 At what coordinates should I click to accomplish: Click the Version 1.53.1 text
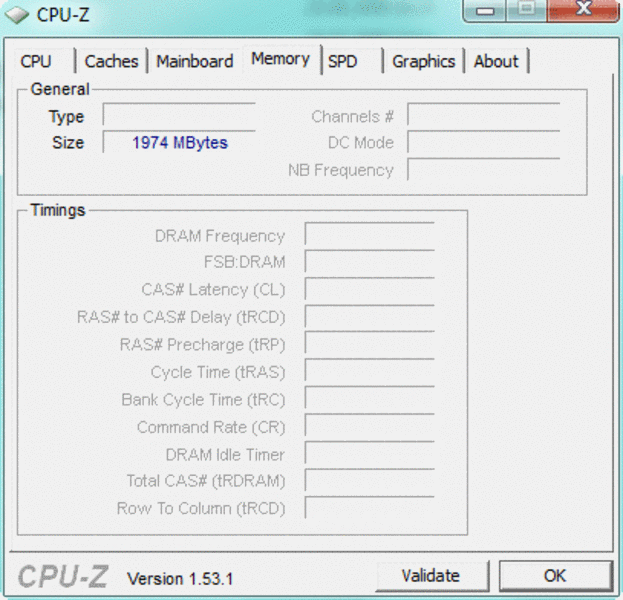[180, 579]
